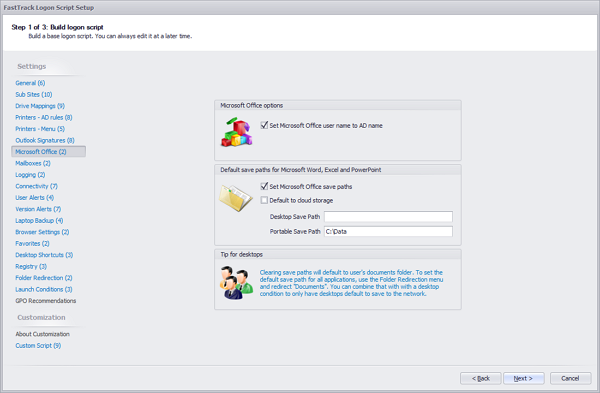Click the Cancel button
Image resolution: width=600 pixels, height=393 pixels.
tap(571, 378)
